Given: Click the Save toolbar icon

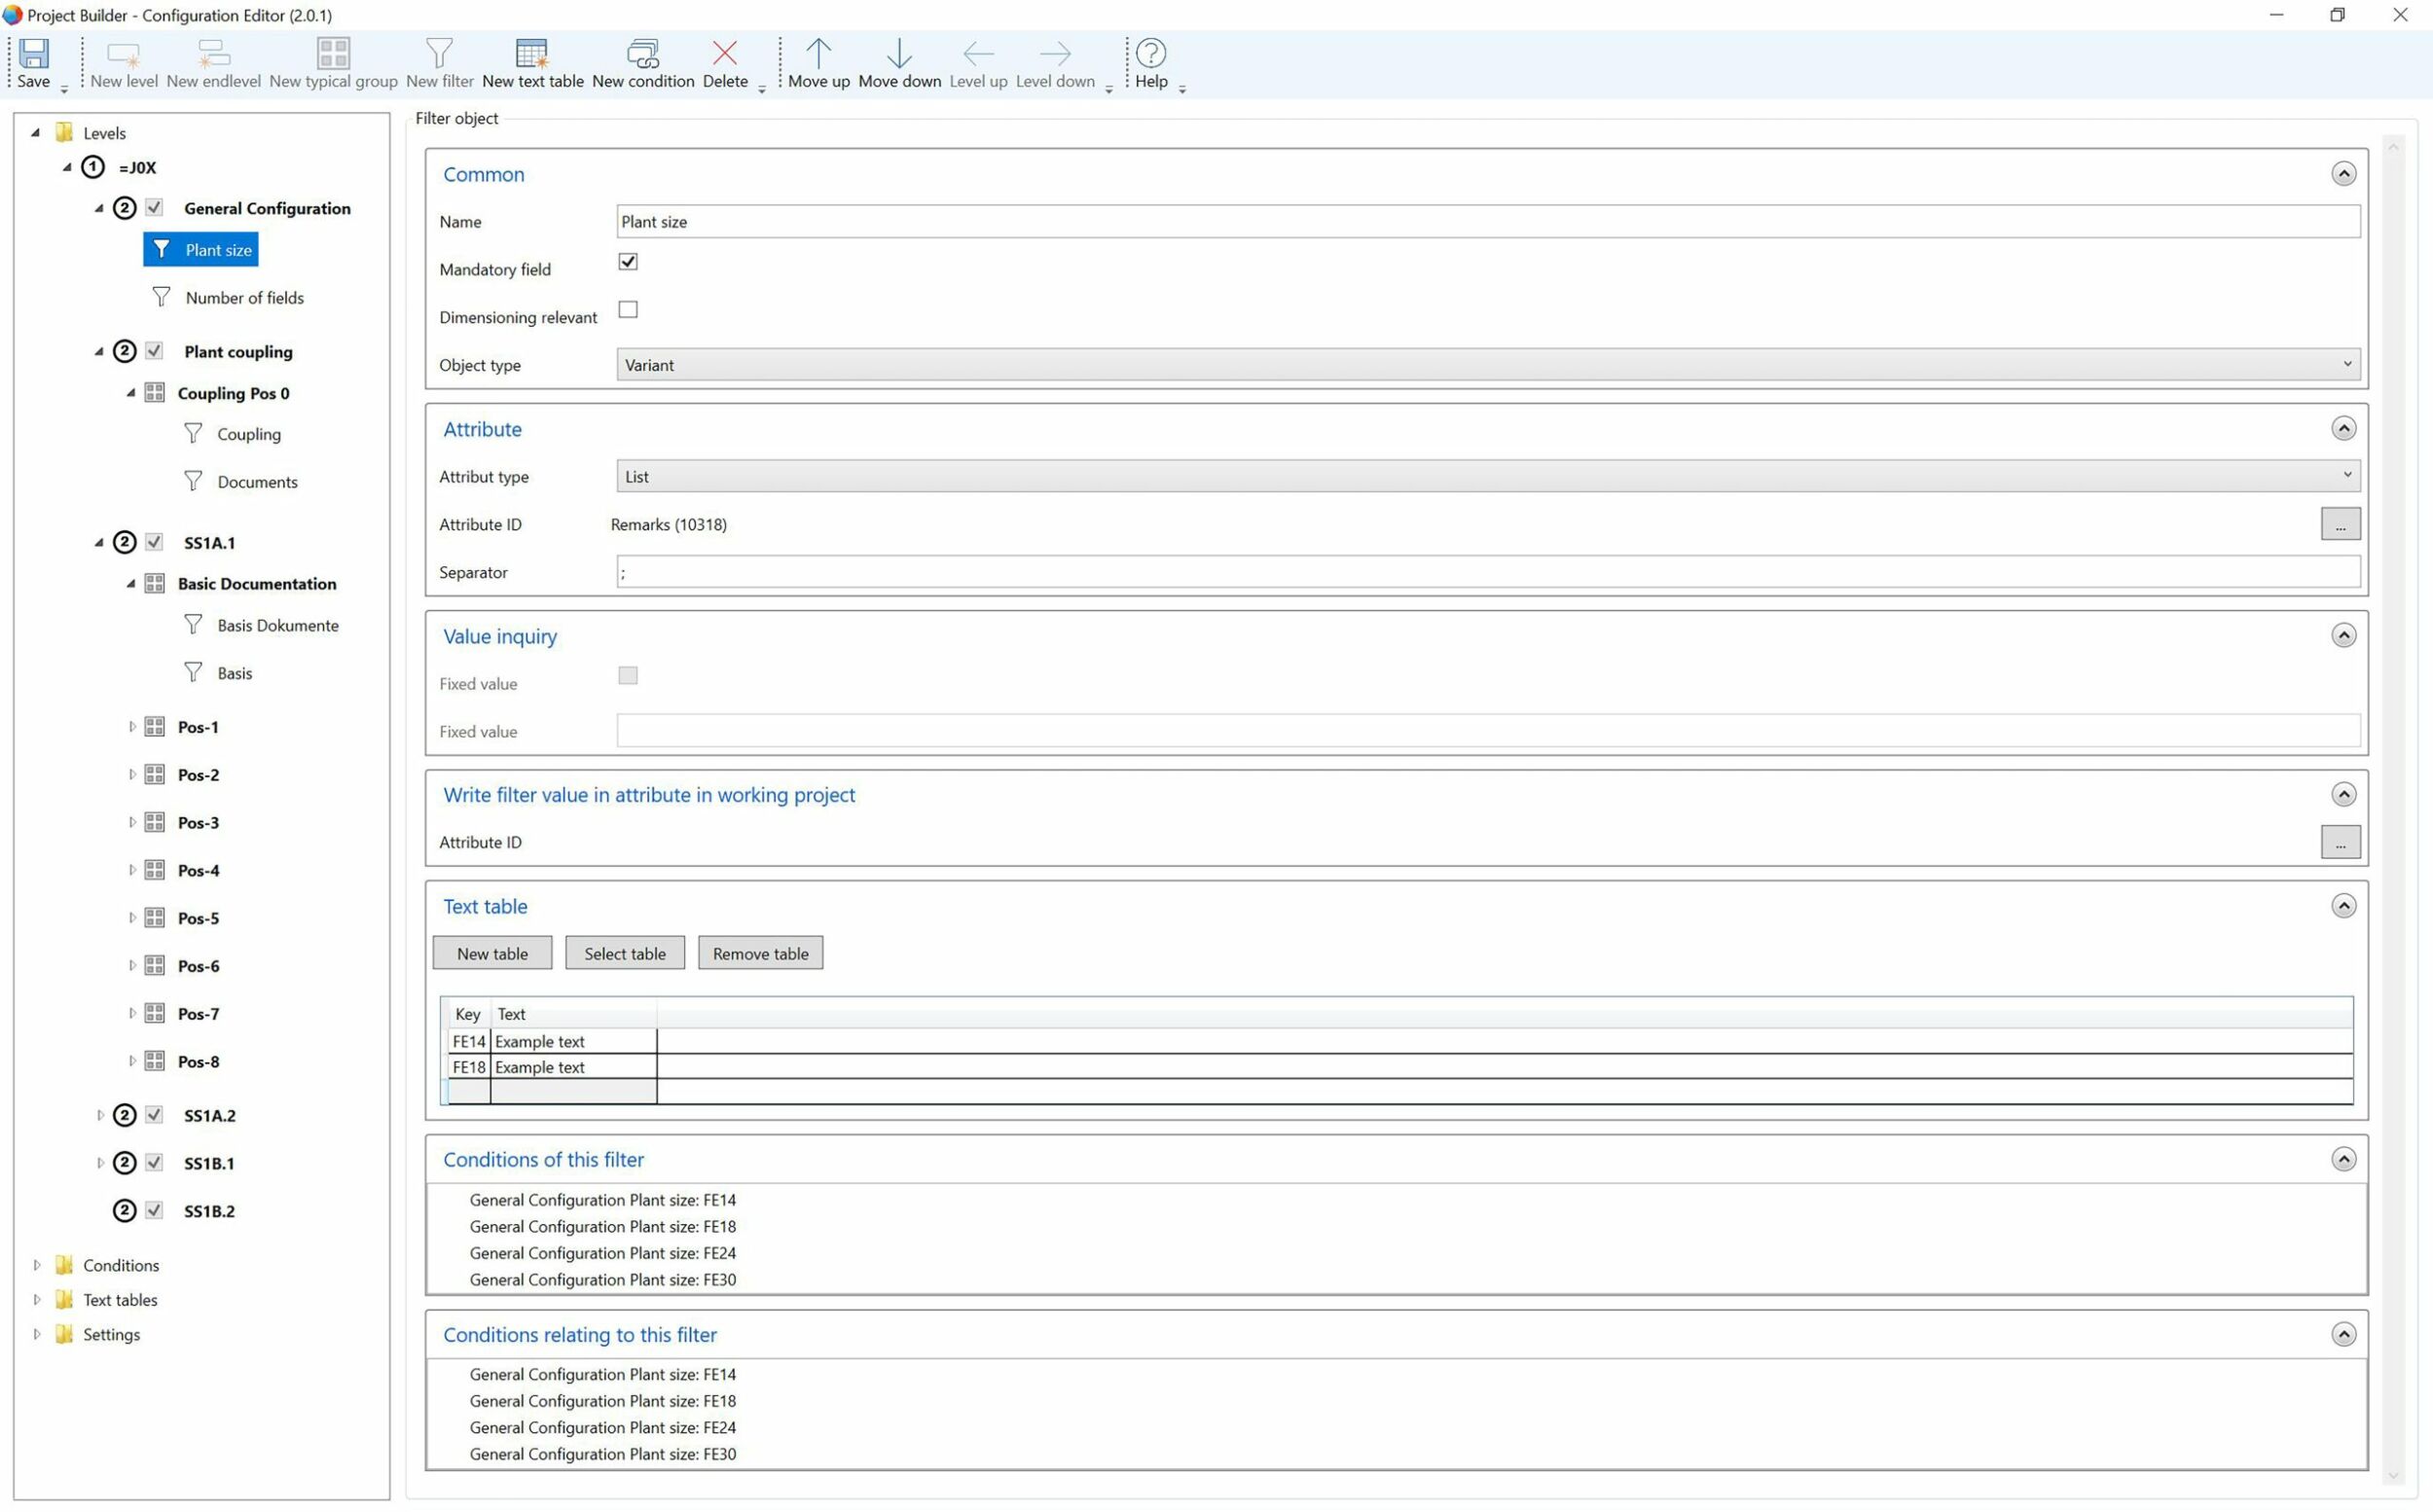Looking at the screenshot, I should (33, 54).
